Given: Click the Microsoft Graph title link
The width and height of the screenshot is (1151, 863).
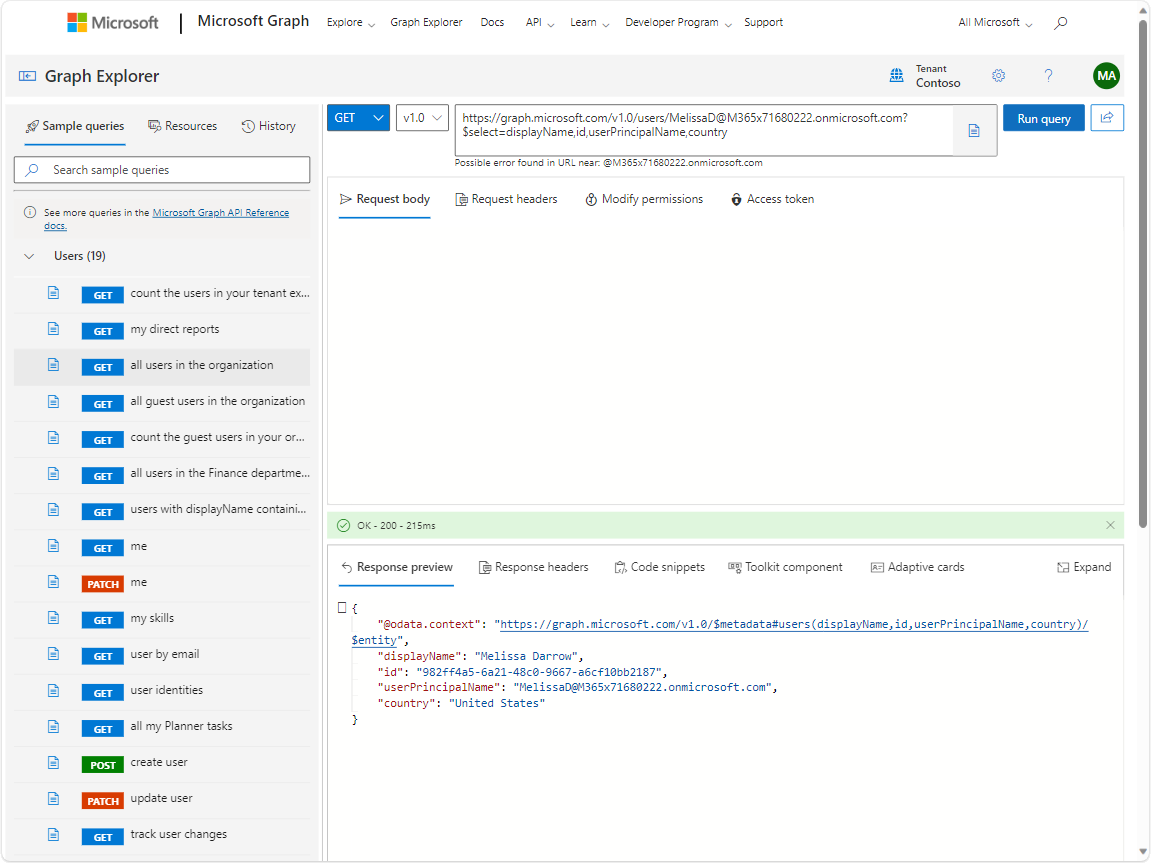Looking at the screenshot, I should click(x=253, y=21).
